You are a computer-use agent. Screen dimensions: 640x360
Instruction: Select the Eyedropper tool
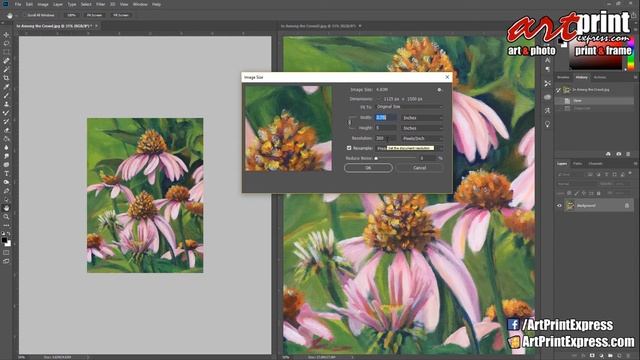[6, 87]
